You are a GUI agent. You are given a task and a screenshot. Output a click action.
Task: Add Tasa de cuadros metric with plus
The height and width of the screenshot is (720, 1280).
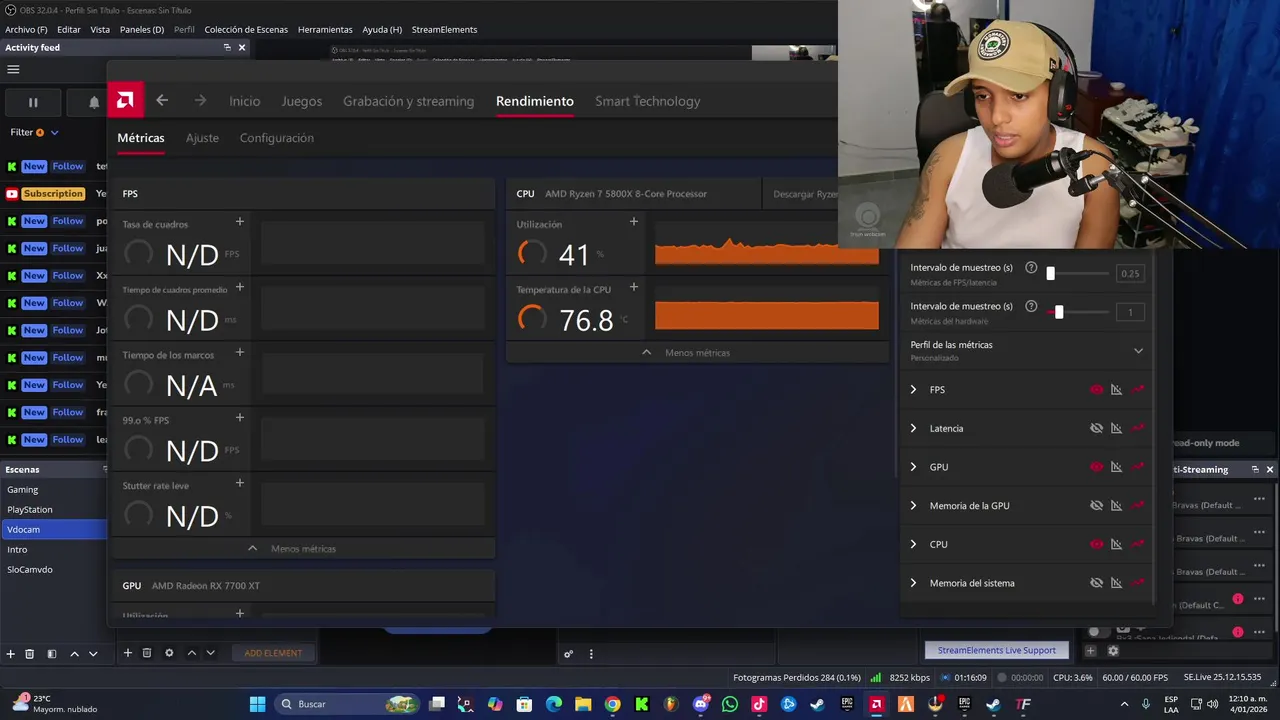click(239, 222)
